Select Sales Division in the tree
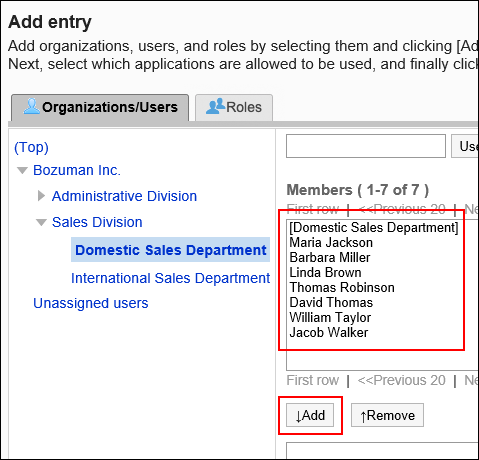479x460 pixels. pos(97,222)
